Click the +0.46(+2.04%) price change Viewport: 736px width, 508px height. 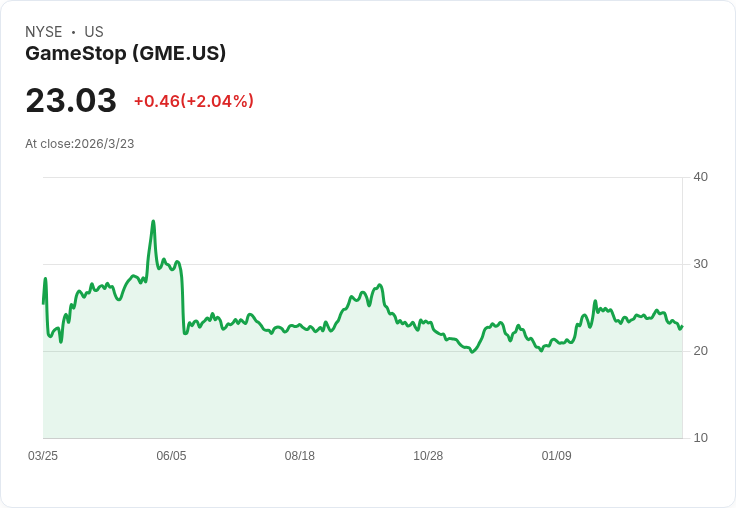pyautogui.click(x=193, y=101)
